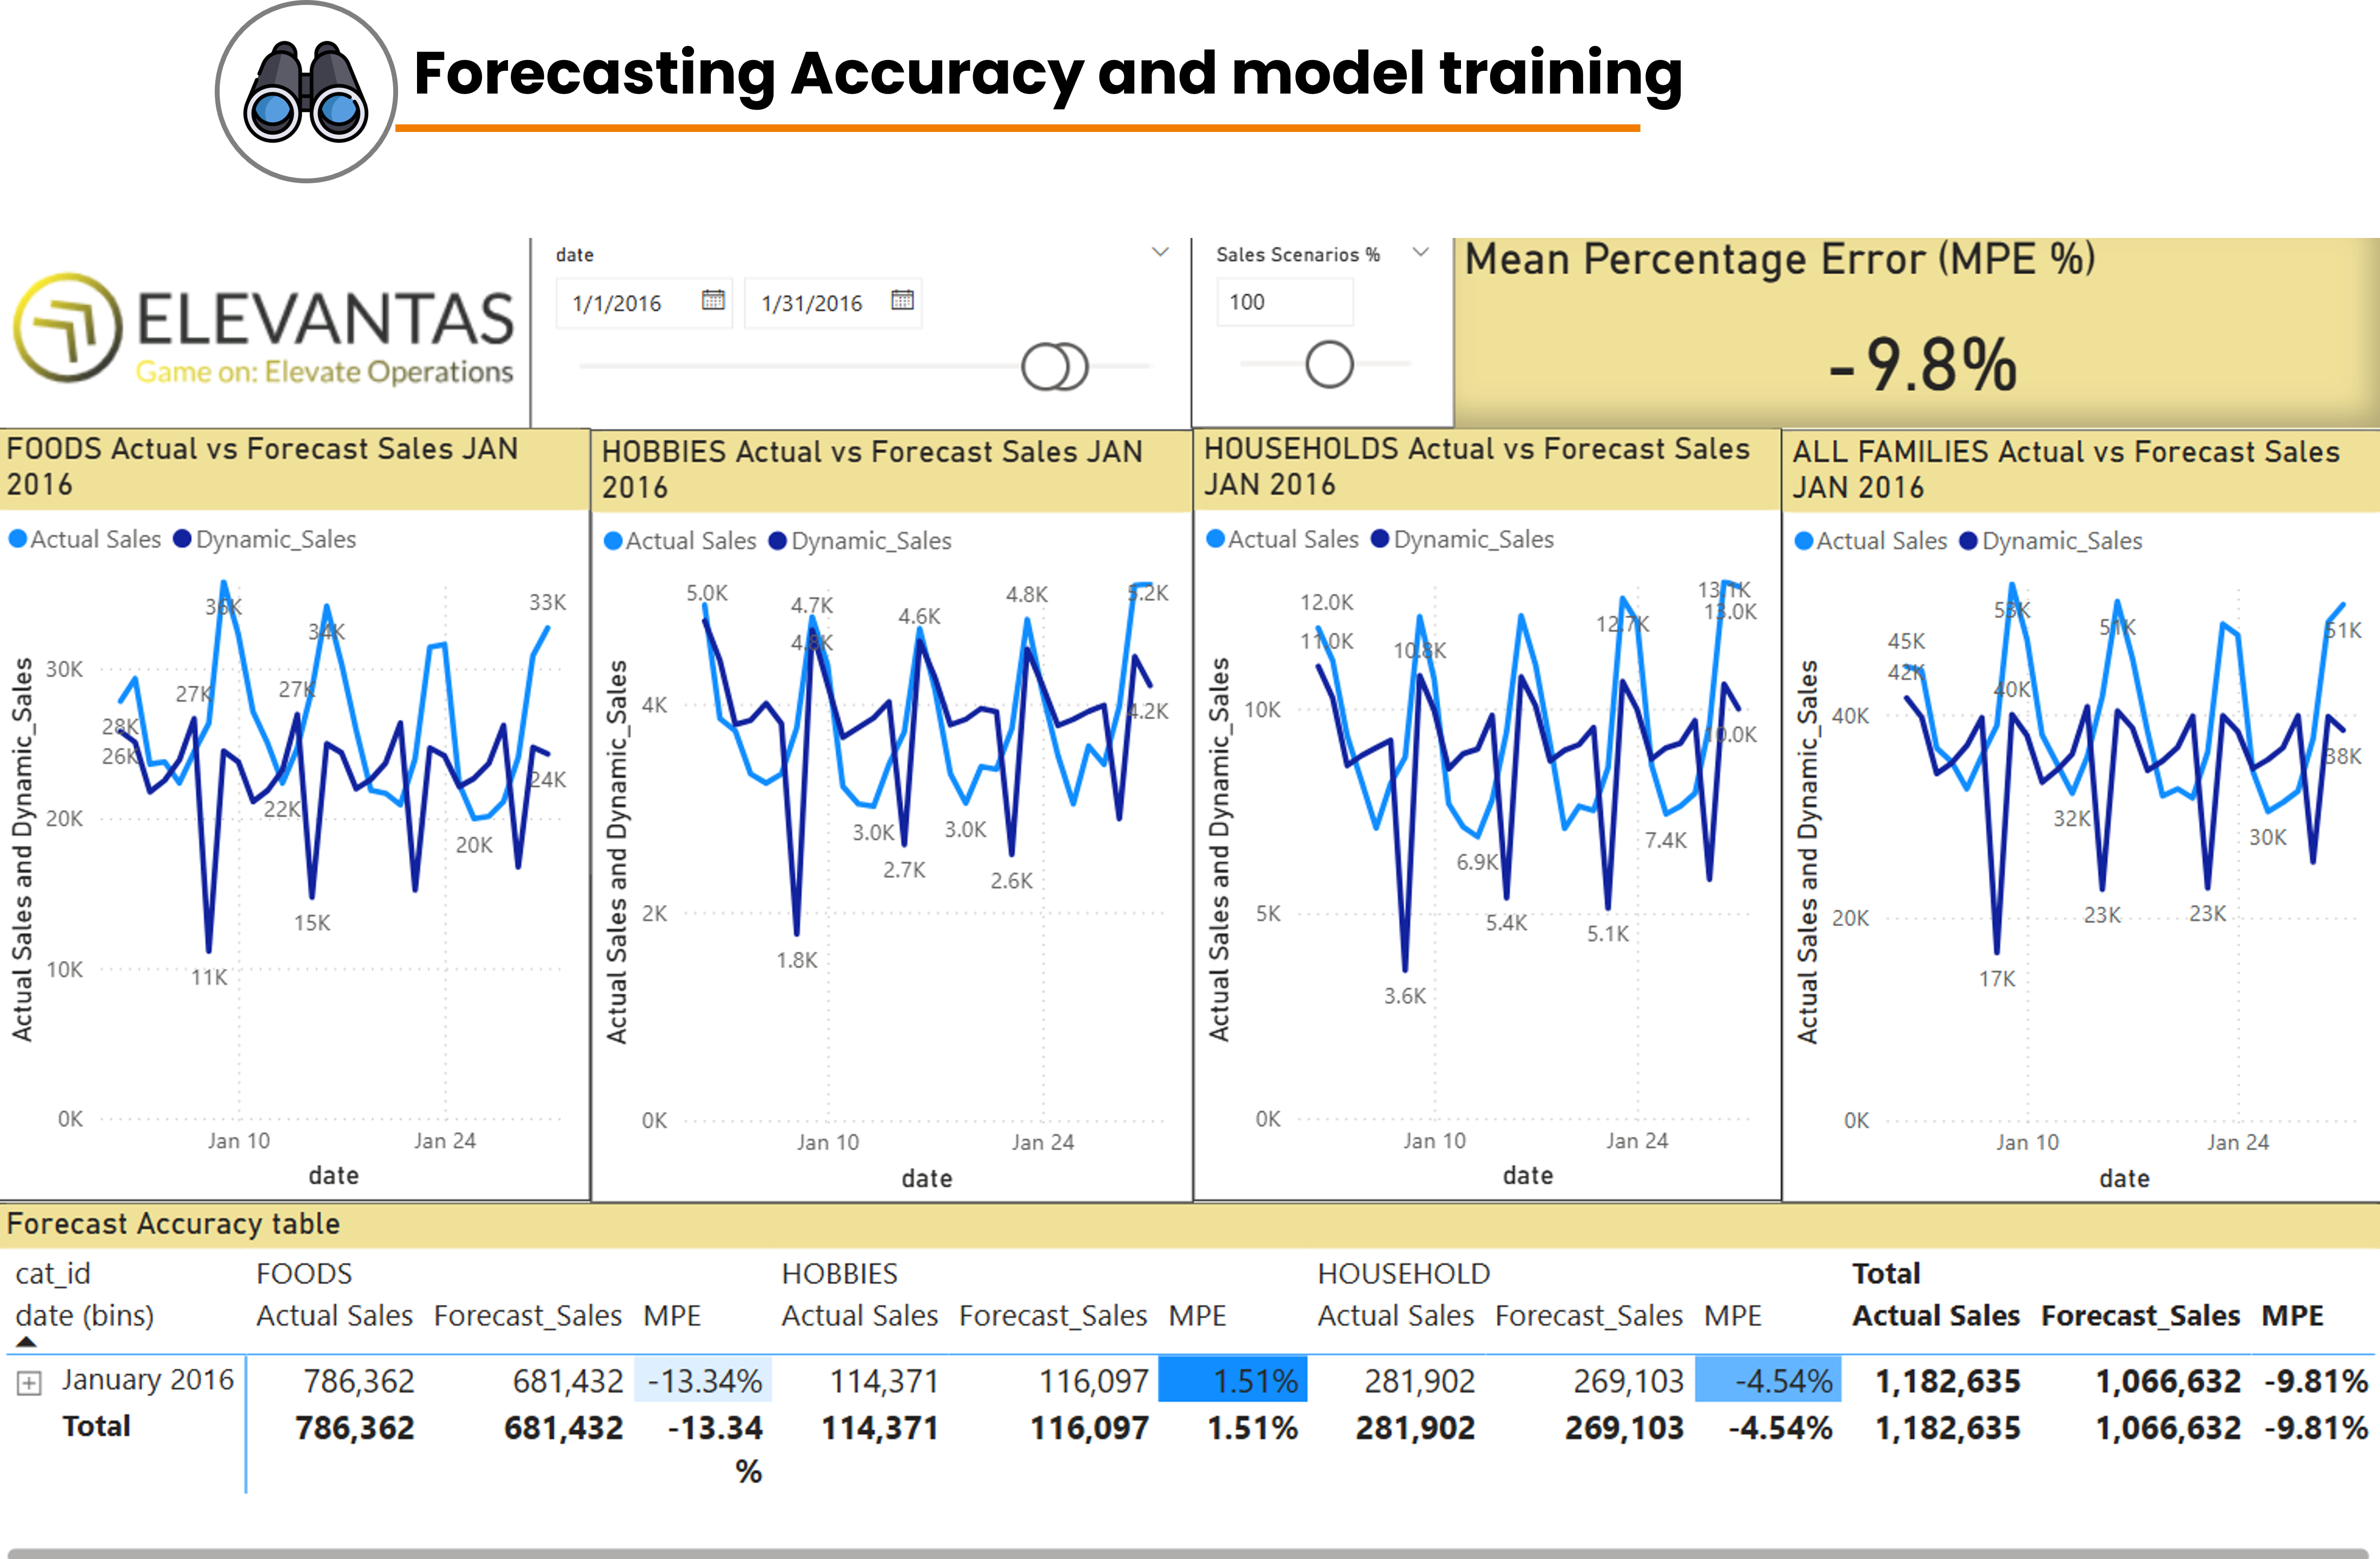This screenshot has height=1559, width=2380.
Task: Open the start date calendar picker
Action: click(x=713, y=300)
